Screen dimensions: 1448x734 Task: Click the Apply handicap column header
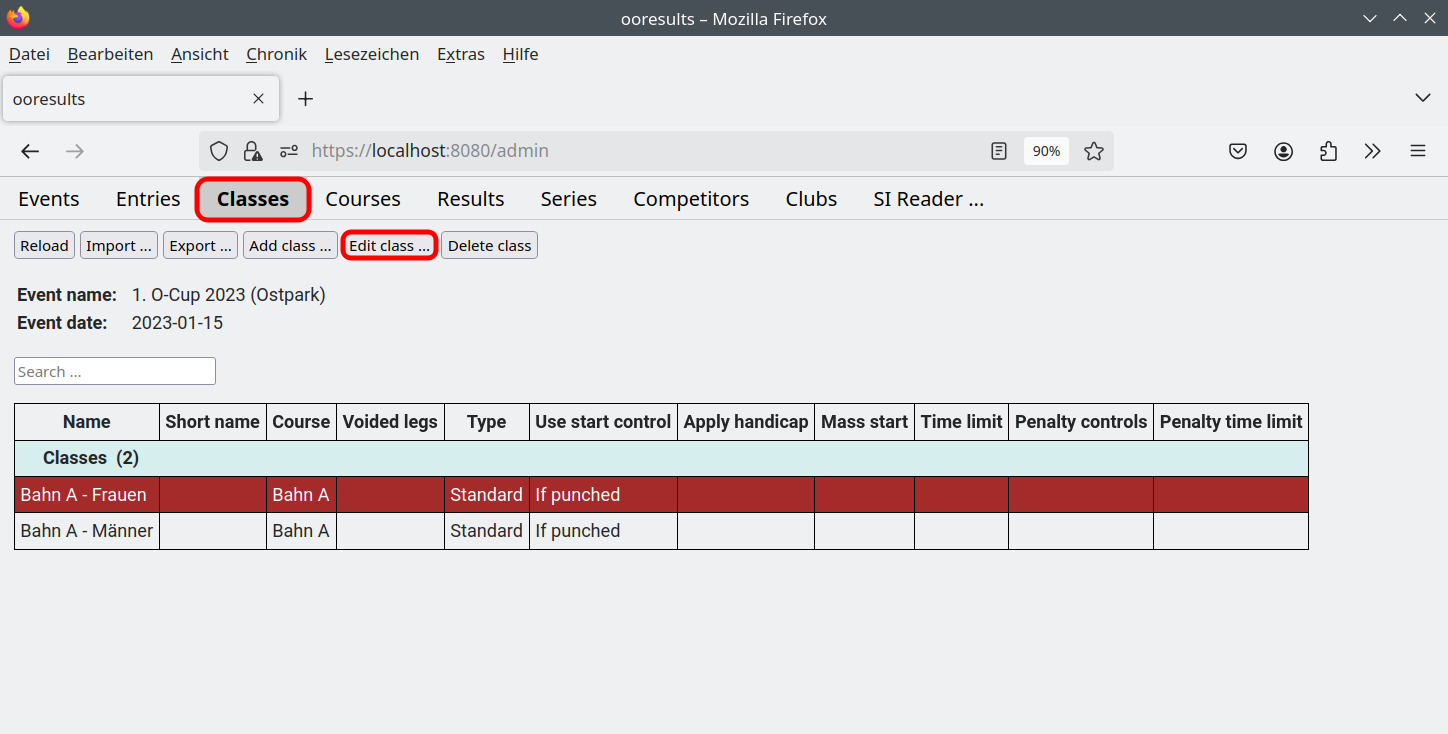(746, 422)
